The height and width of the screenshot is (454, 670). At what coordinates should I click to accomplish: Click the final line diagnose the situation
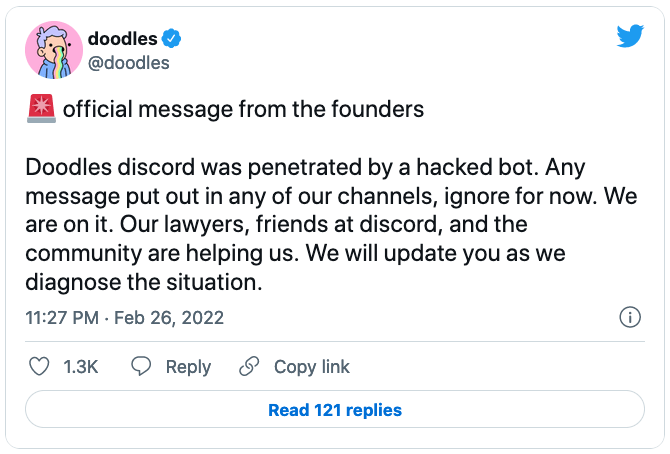click(x=144, y=282)
